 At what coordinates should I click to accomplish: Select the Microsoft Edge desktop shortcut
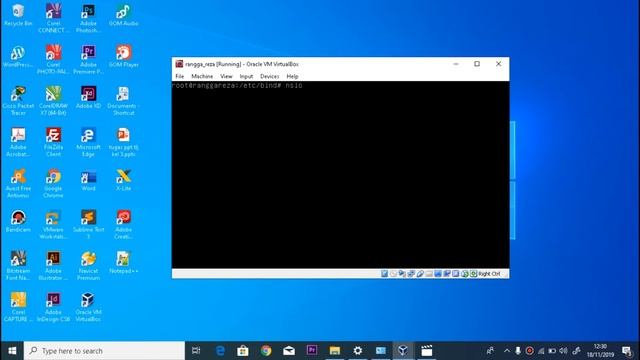[88, 142]
